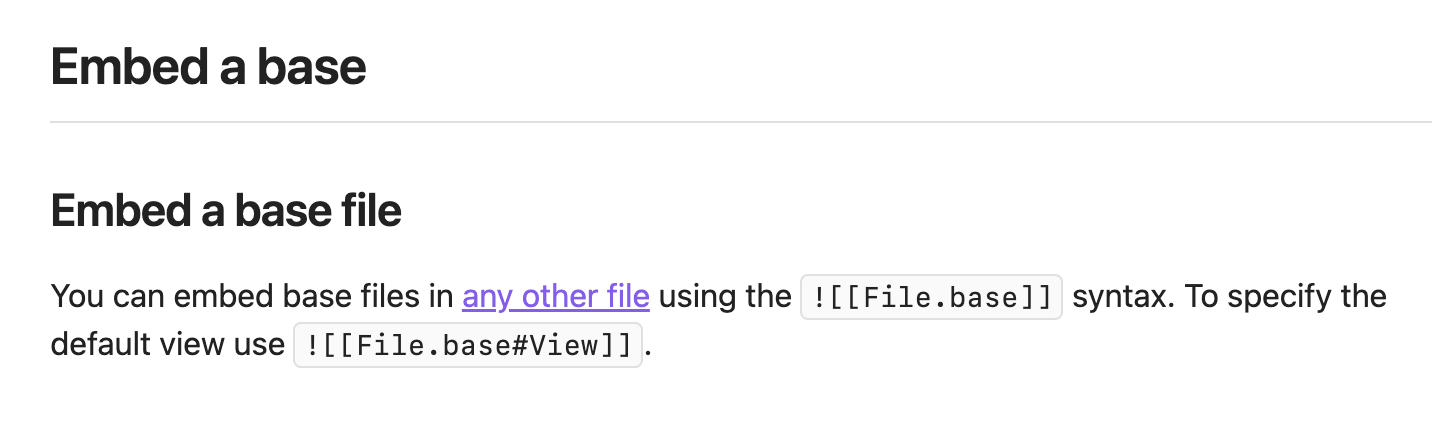Image resolution: width=1454 pixels, height=436 pixels.
Task: Open the "any other file" link
Action: (555, 297)
